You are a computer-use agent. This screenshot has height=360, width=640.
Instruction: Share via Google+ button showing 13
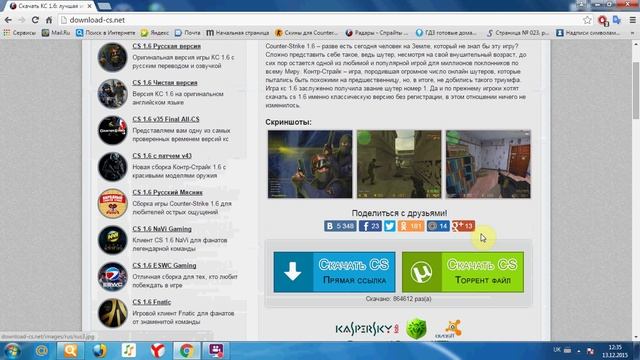tap(463, 226)
